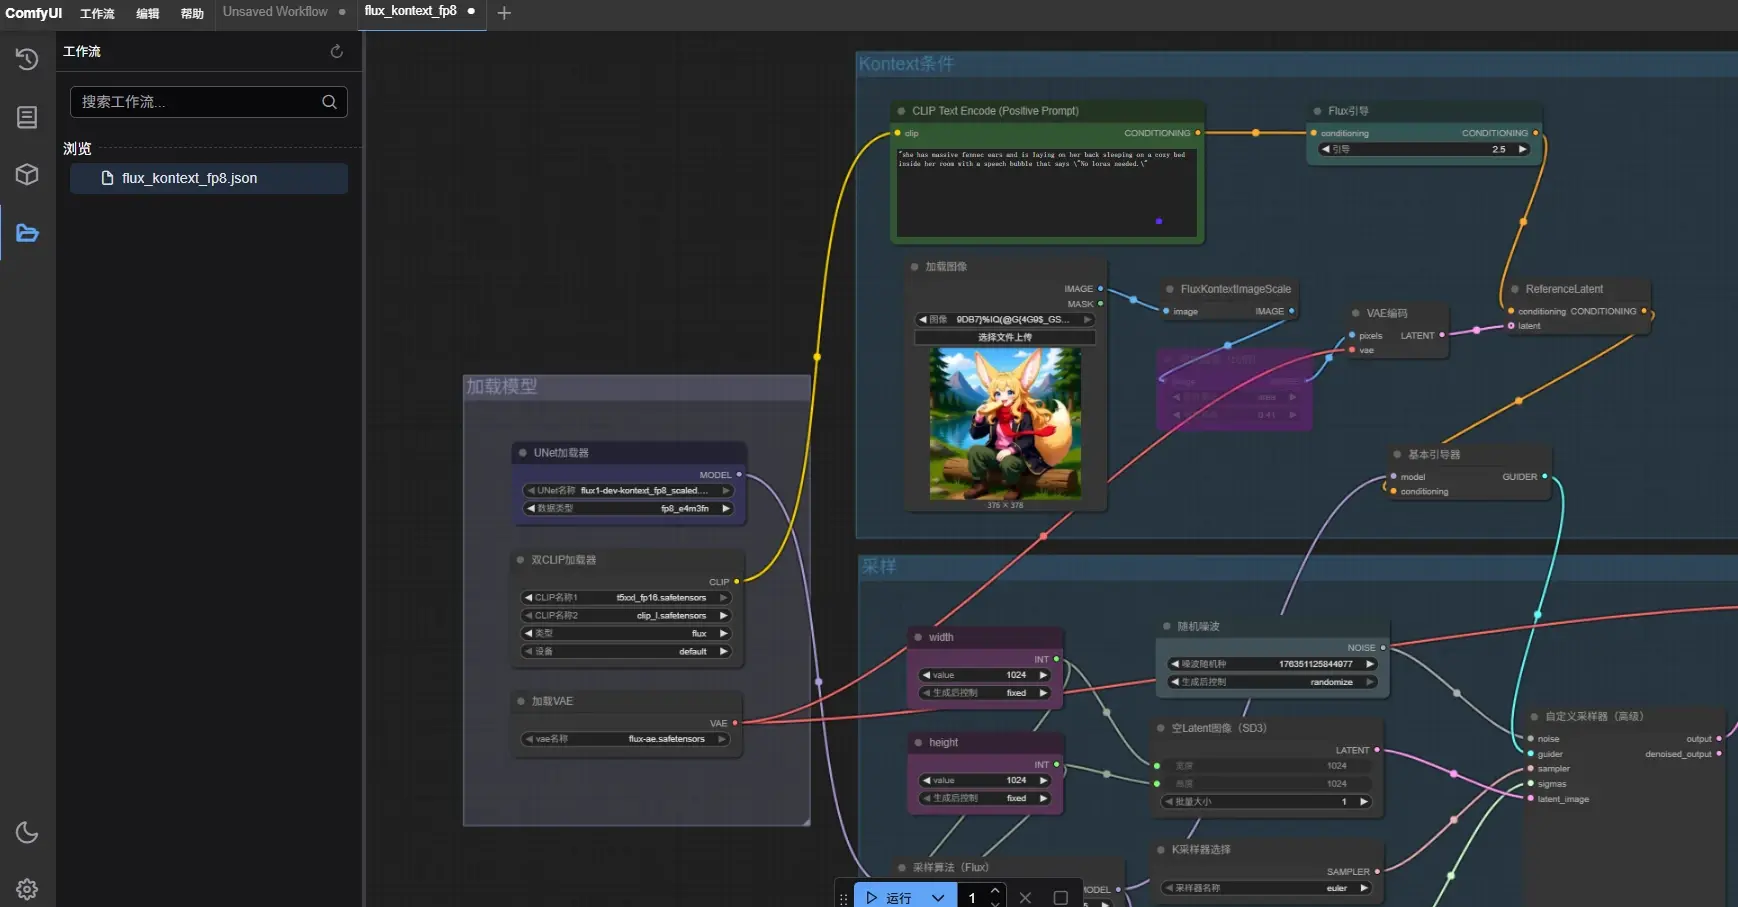Viewport: 1738px width, 907px height.
Task: Change height control after generate fixed
Action: tap(985, 798)
